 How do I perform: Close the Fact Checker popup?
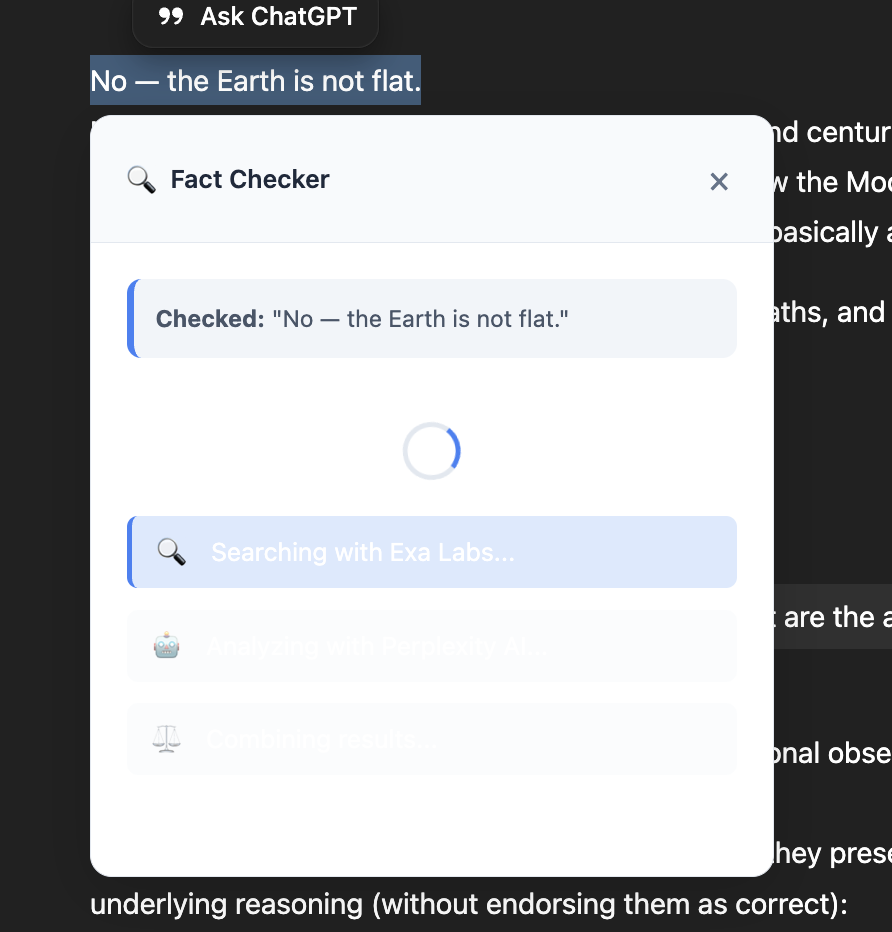click(x=719, y=181)
